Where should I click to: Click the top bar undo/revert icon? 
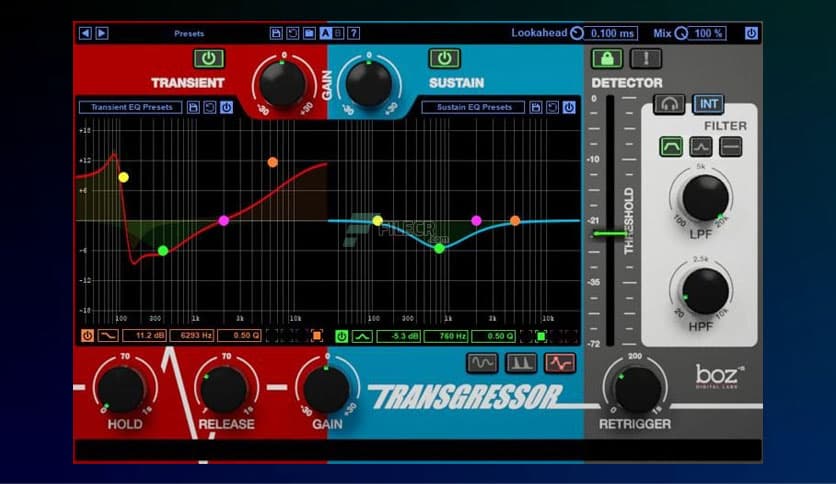(x=293, y=34)
